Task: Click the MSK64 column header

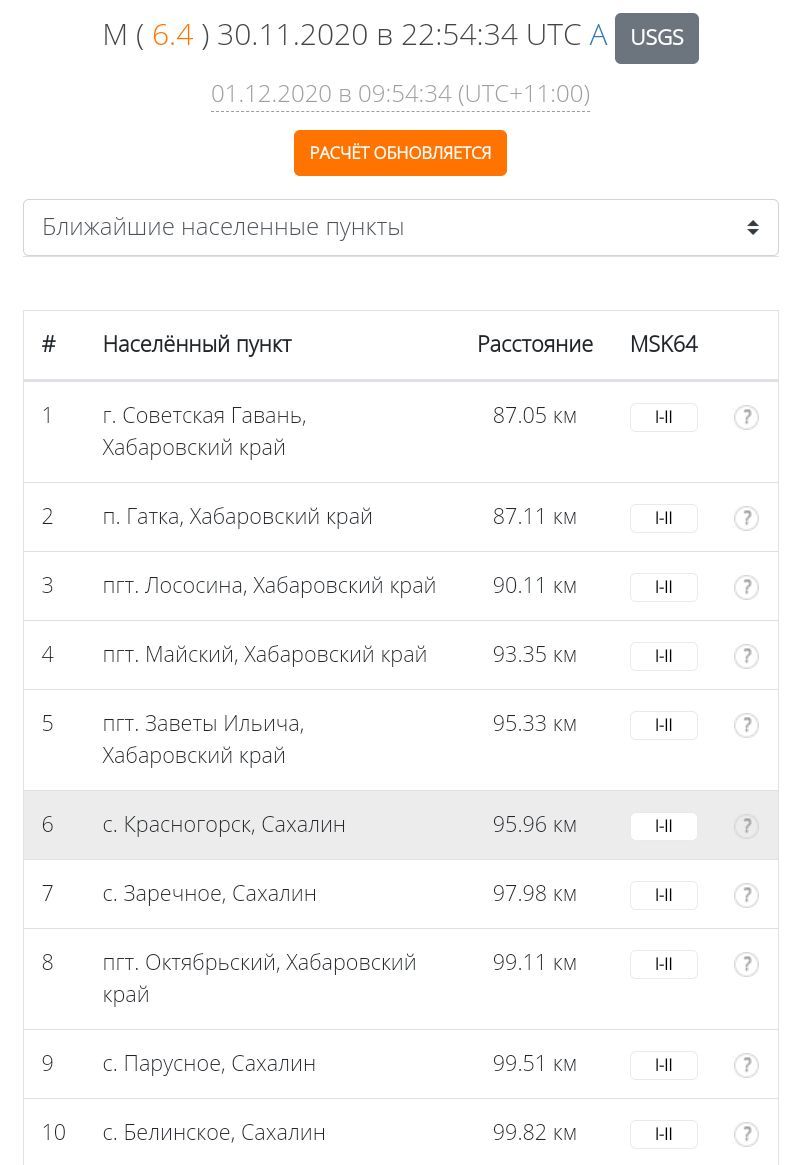Action: pyautogui.click(x=663, y=344)
